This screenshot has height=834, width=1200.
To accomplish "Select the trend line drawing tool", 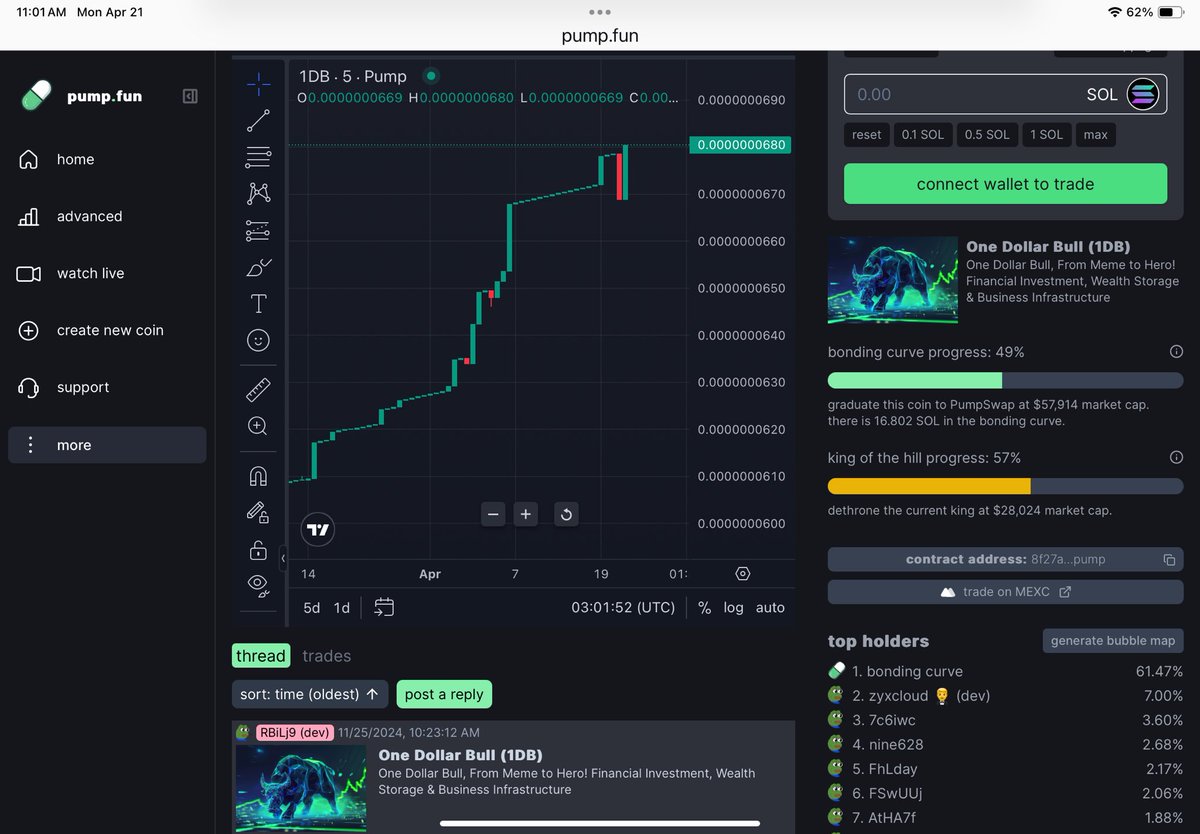I will [x=258, y=121].
